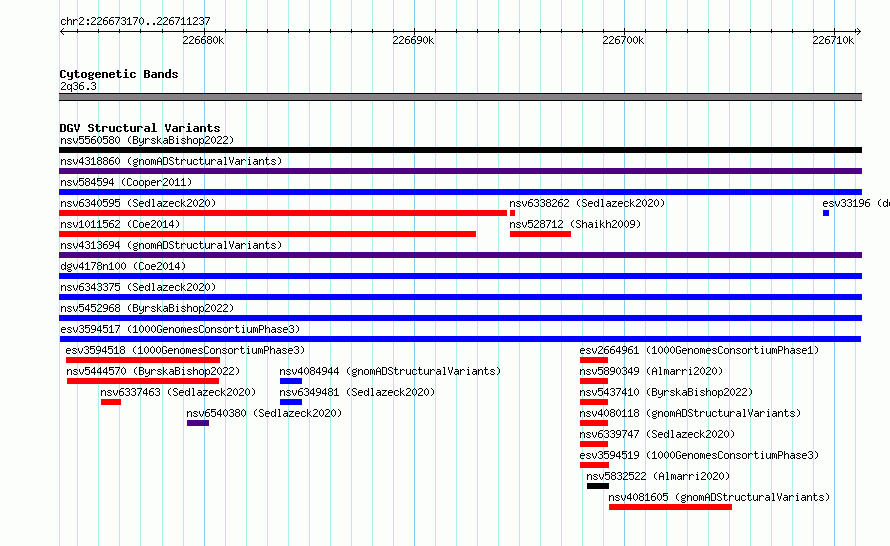
Task: Open variant nsv6343375 (Sedlazeck2020)
Action: coord(138,287)
